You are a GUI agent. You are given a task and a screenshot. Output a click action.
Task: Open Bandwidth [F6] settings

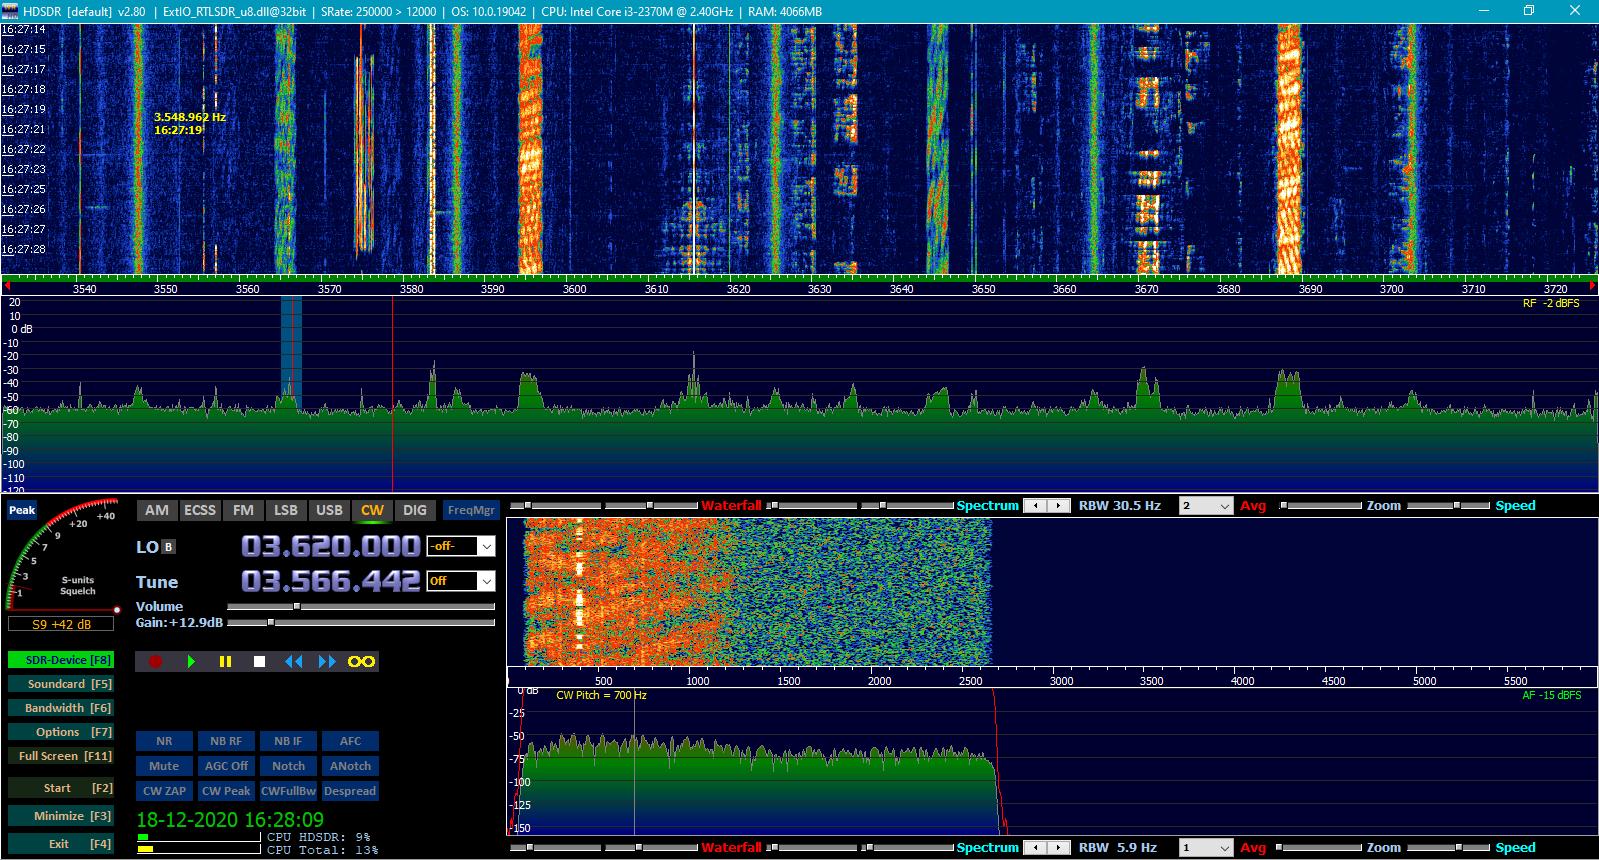tap(60, 708)
